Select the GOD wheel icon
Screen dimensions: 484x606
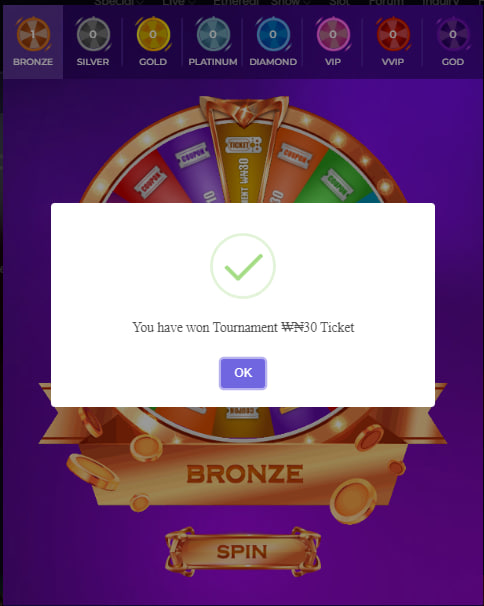coord(453,34)
